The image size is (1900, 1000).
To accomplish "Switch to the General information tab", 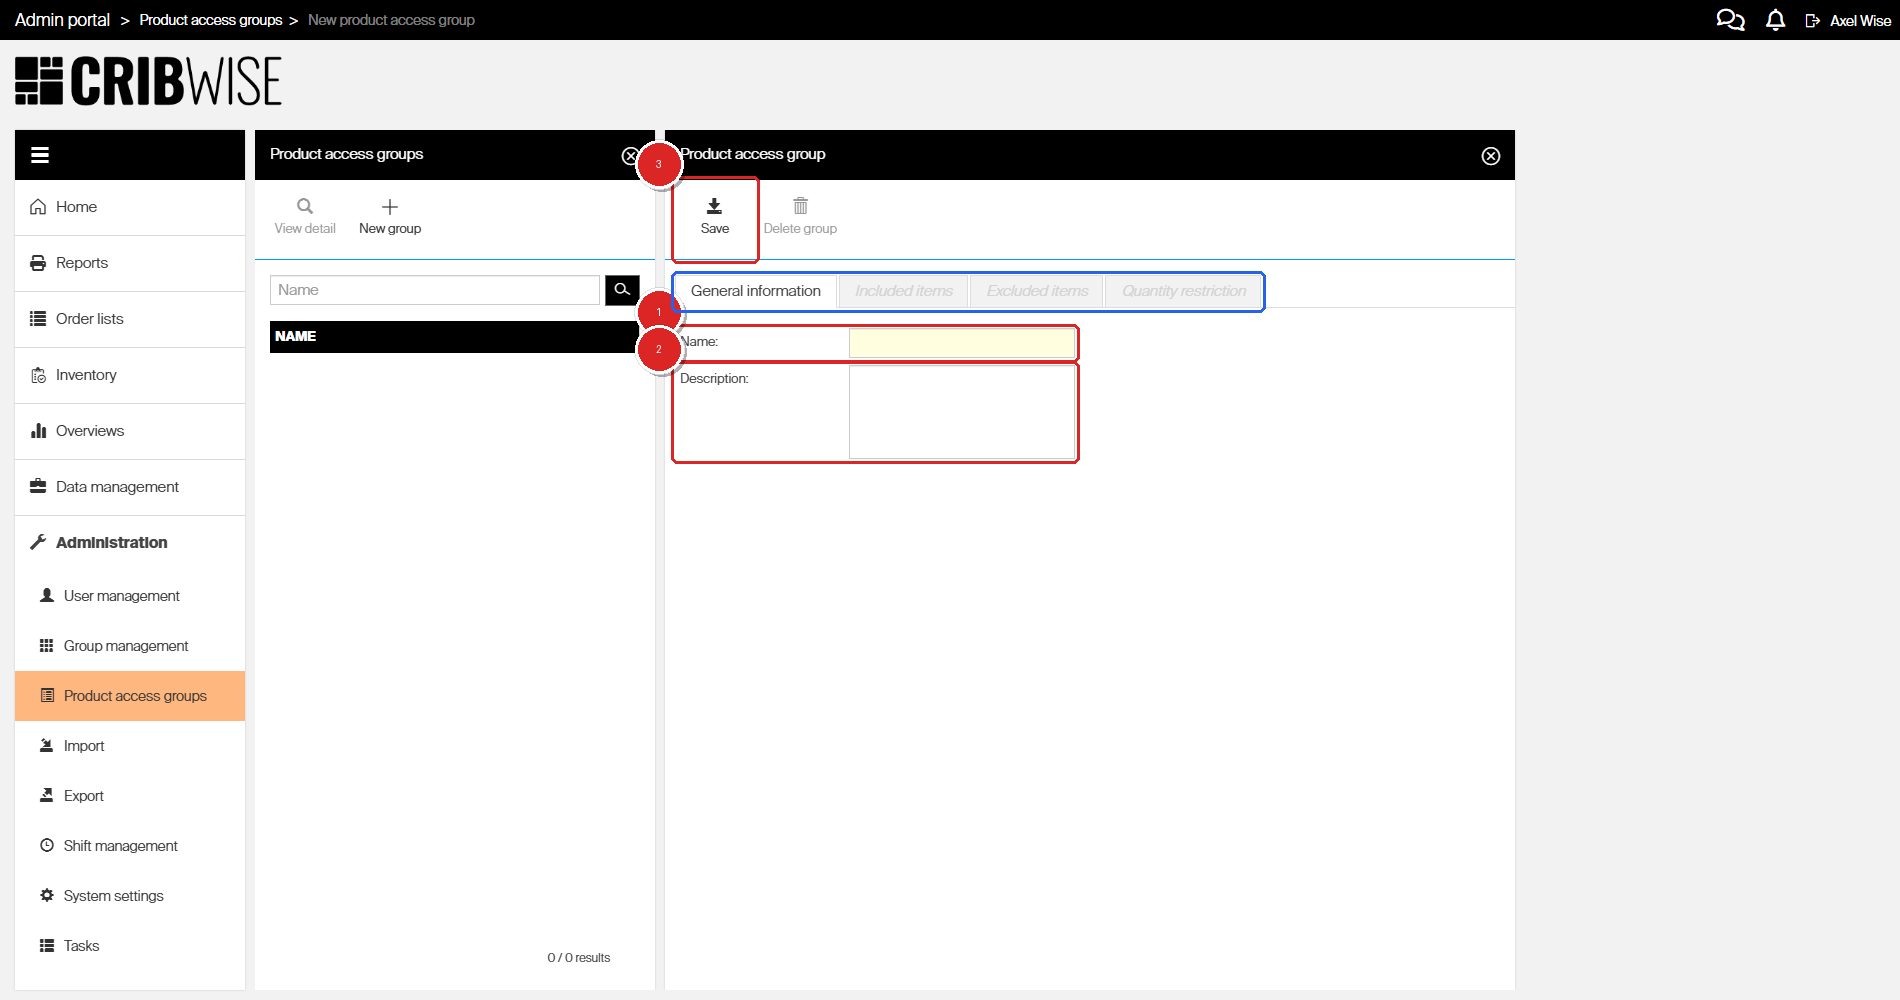I will click(755, 291).
